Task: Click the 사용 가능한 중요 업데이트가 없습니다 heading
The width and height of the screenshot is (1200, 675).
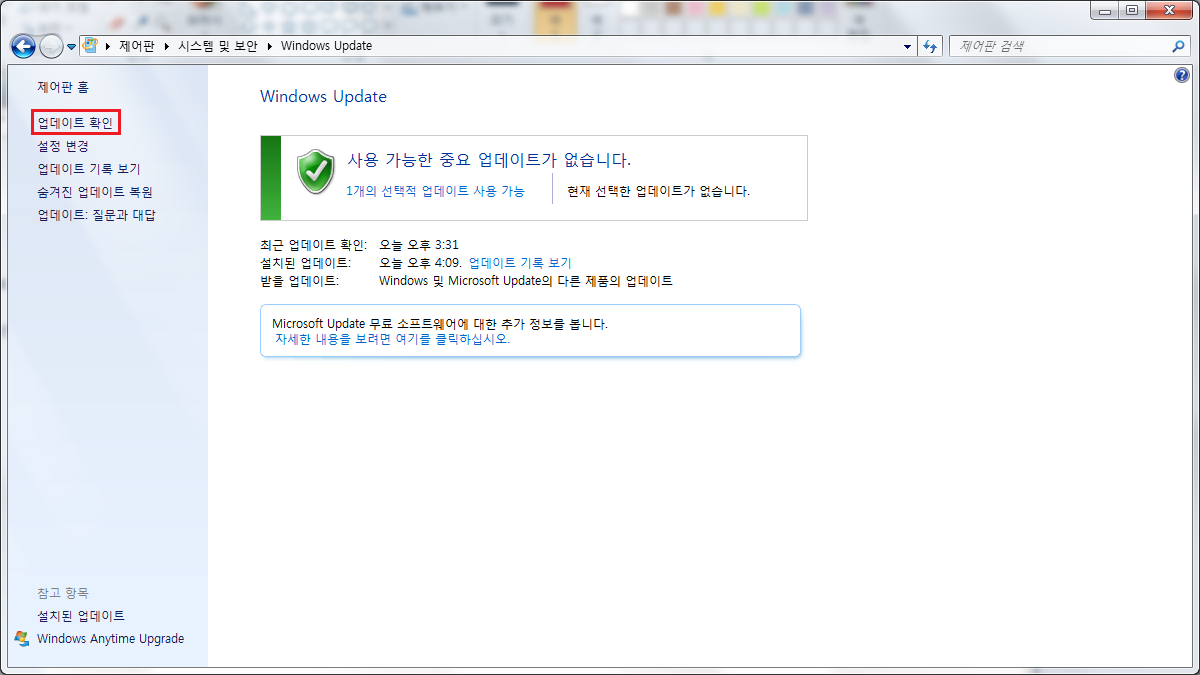Action: pos(489,160)
